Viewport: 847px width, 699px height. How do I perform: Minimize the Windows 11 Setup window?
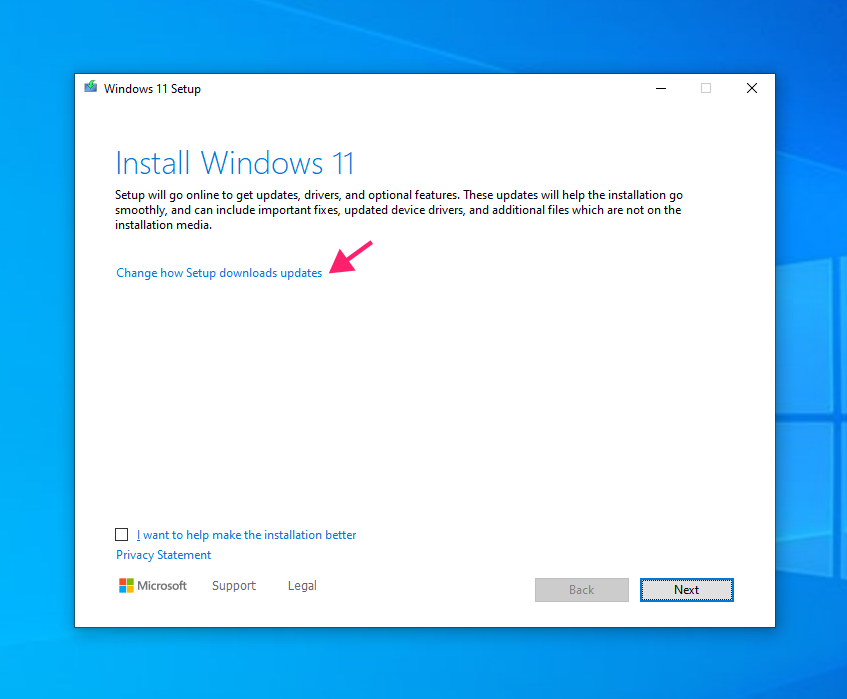tap(661, 88)
